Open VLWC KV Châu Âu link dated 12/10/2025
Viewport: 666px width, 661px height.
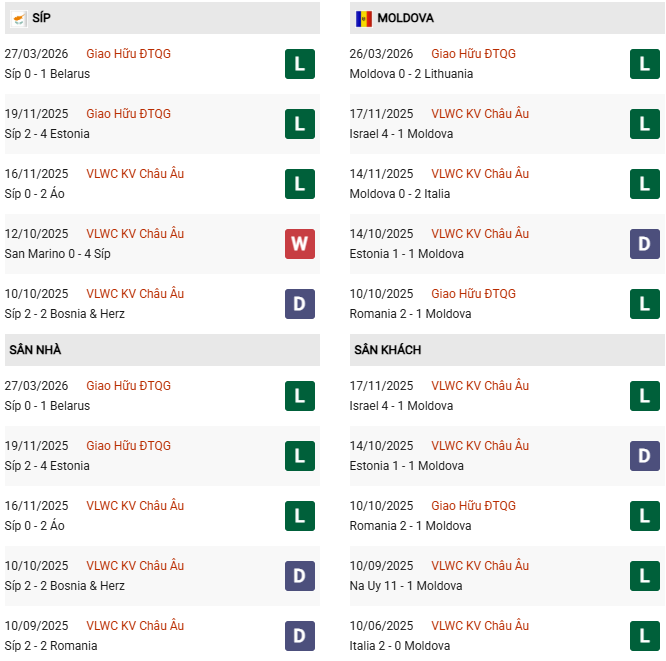135,234
